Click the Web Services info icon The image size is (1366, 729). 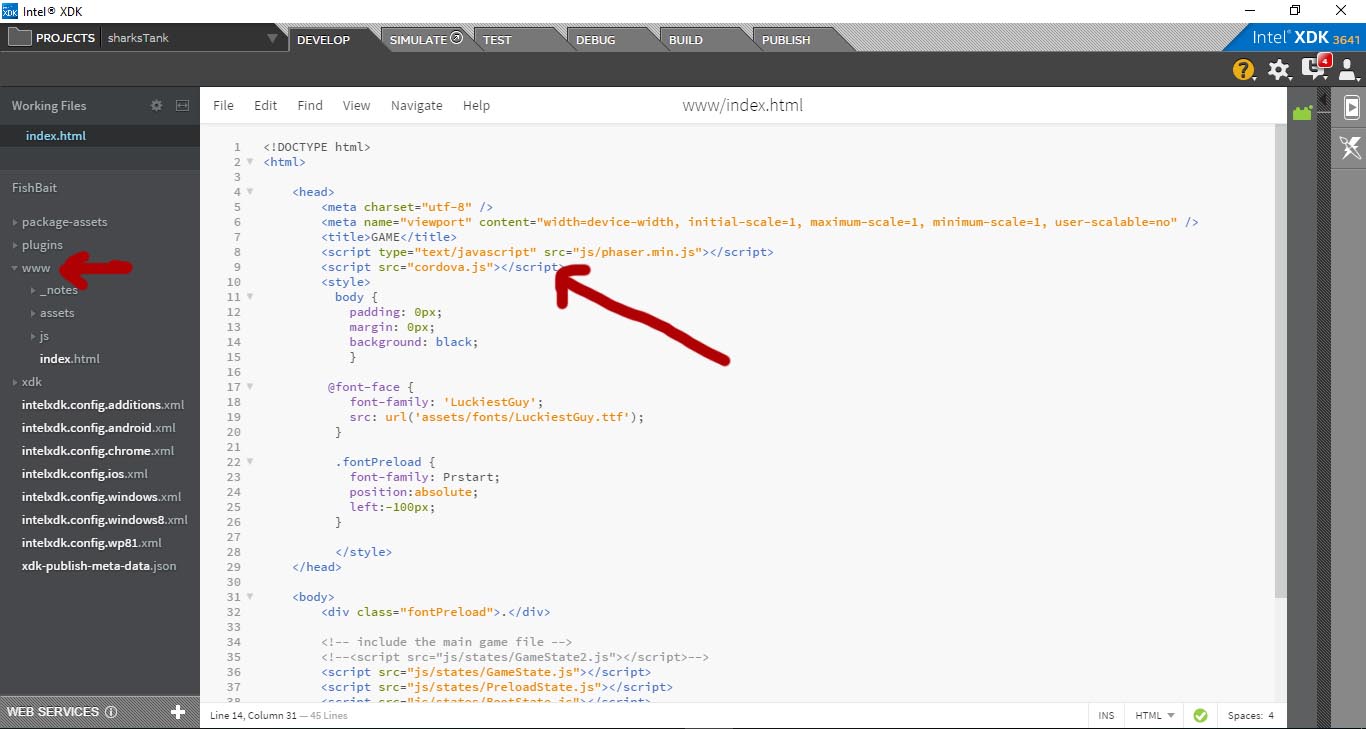[x=111, y=712]
